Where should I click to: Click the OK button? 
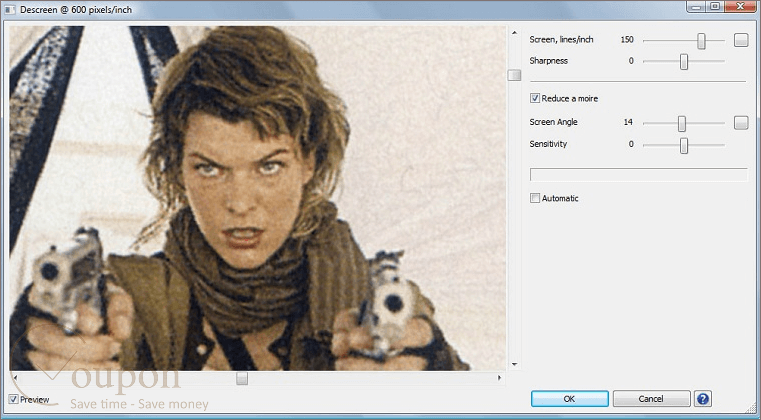click(569, 399)
